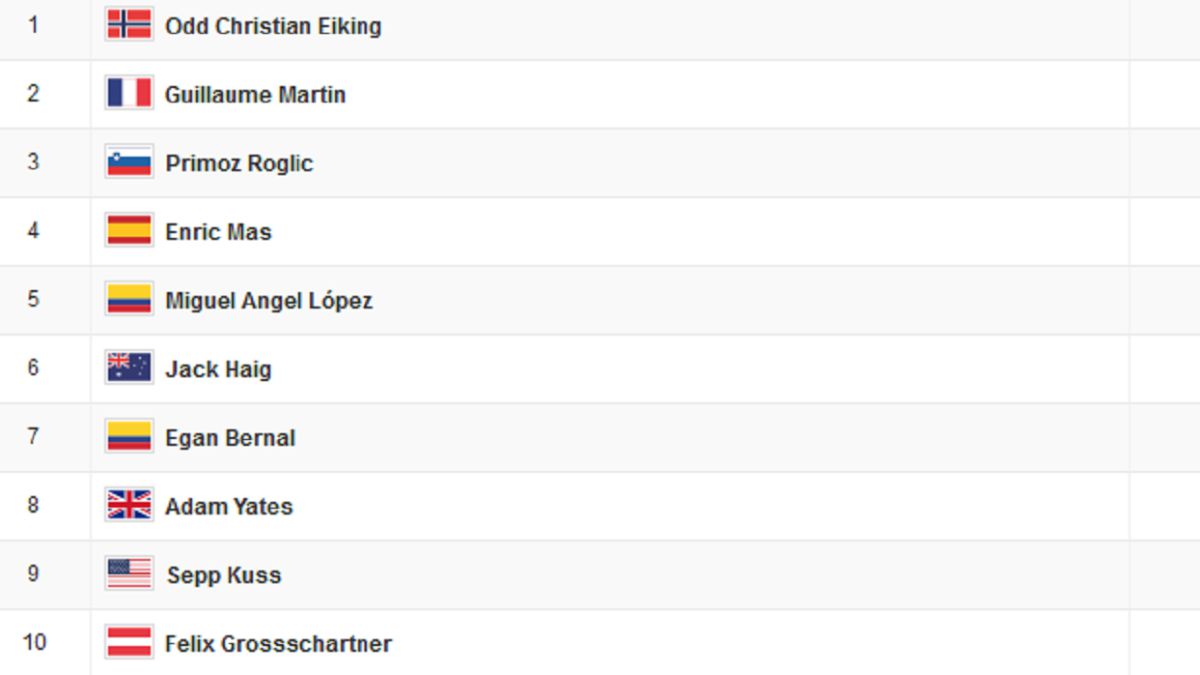Click the Australian flag by Jack Haig
Viewport: 1200px width, 675px height.
[x=129, y=368]
